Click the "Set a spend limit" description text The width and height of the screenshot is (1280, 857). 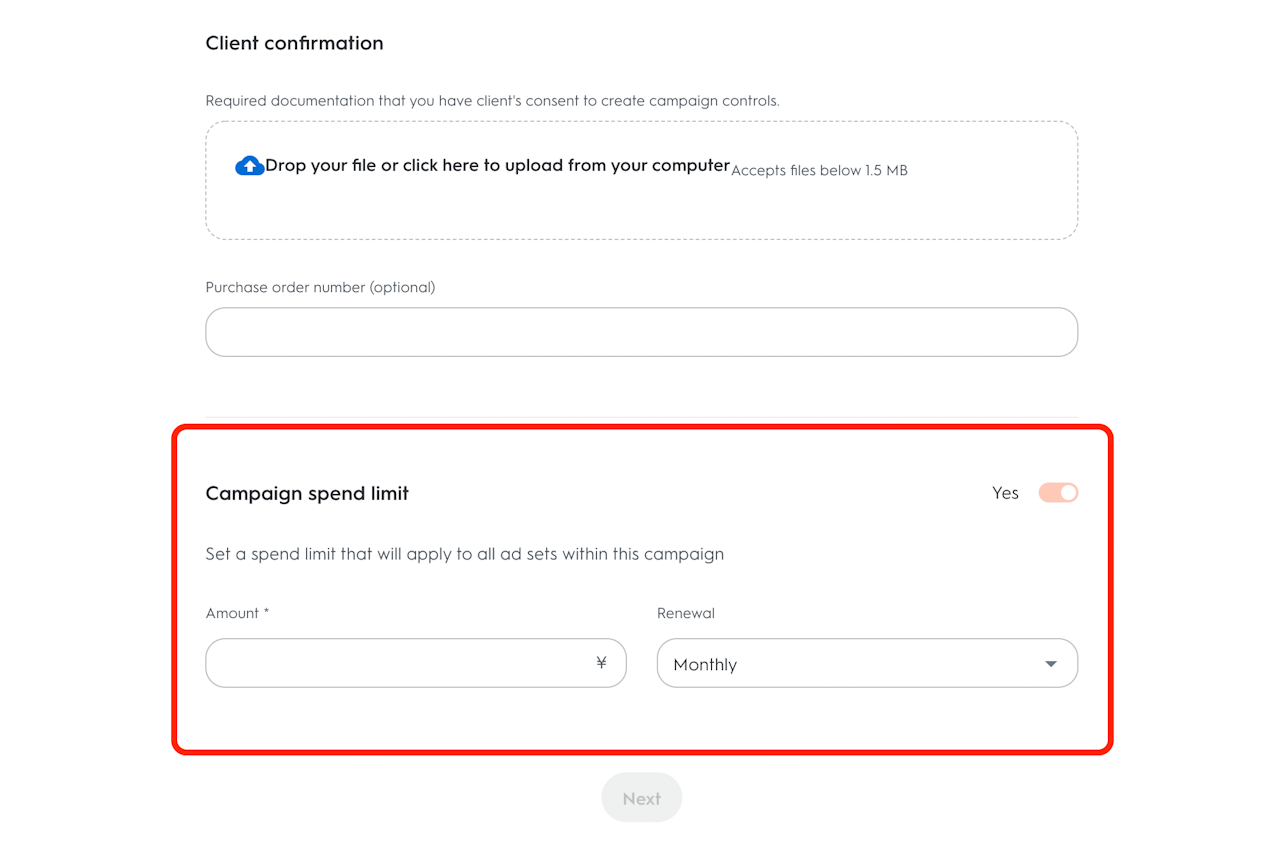(x=464, y=554)
